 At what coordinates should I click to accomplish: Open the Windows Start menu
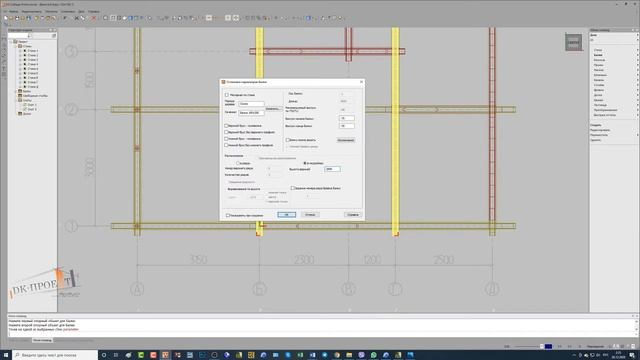pyautogui.click(x=6, y=355)
